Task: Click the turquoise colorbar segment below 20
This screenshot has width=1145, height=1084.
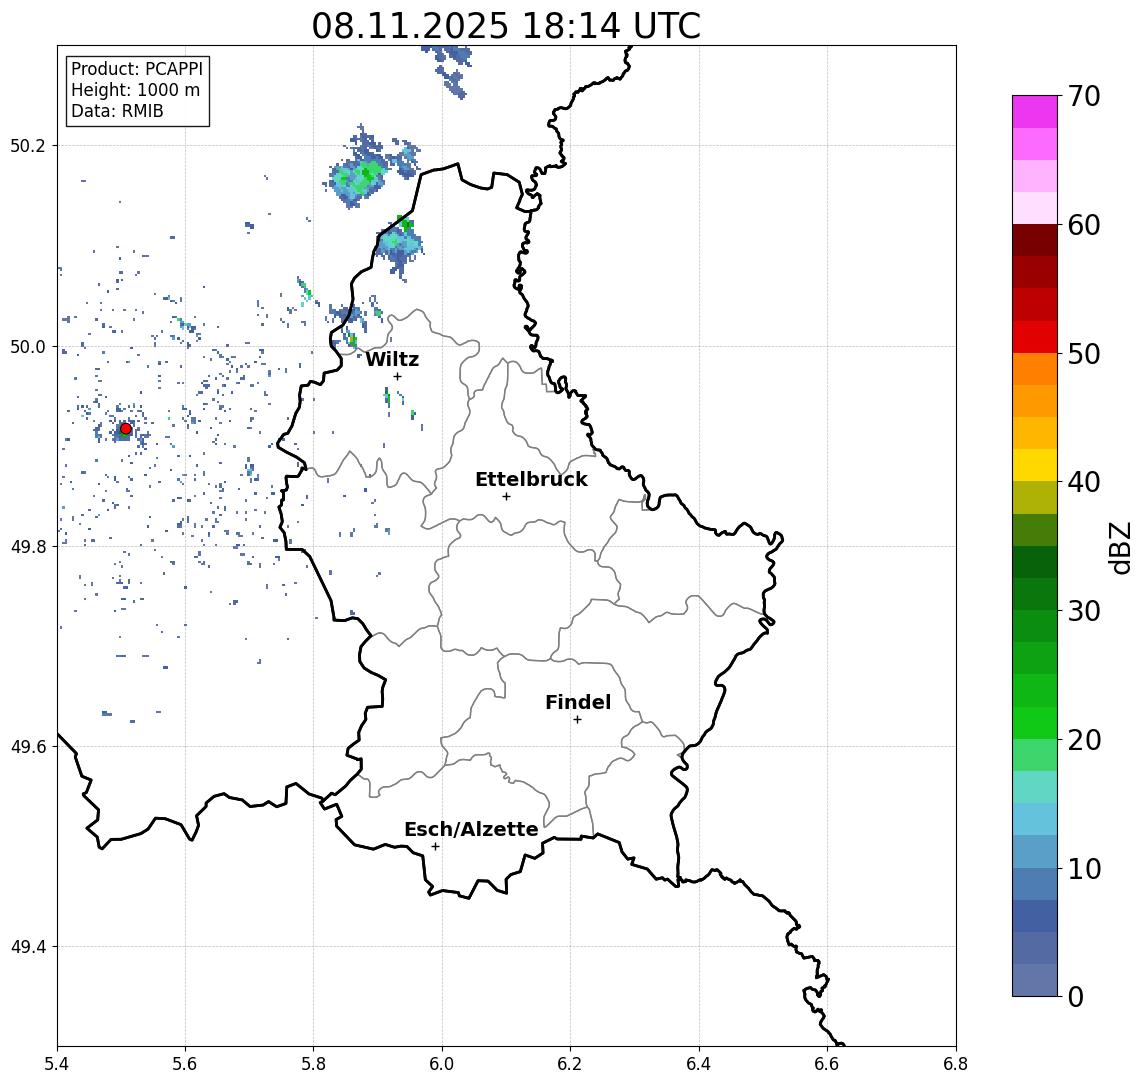Action: point(1035,787)
